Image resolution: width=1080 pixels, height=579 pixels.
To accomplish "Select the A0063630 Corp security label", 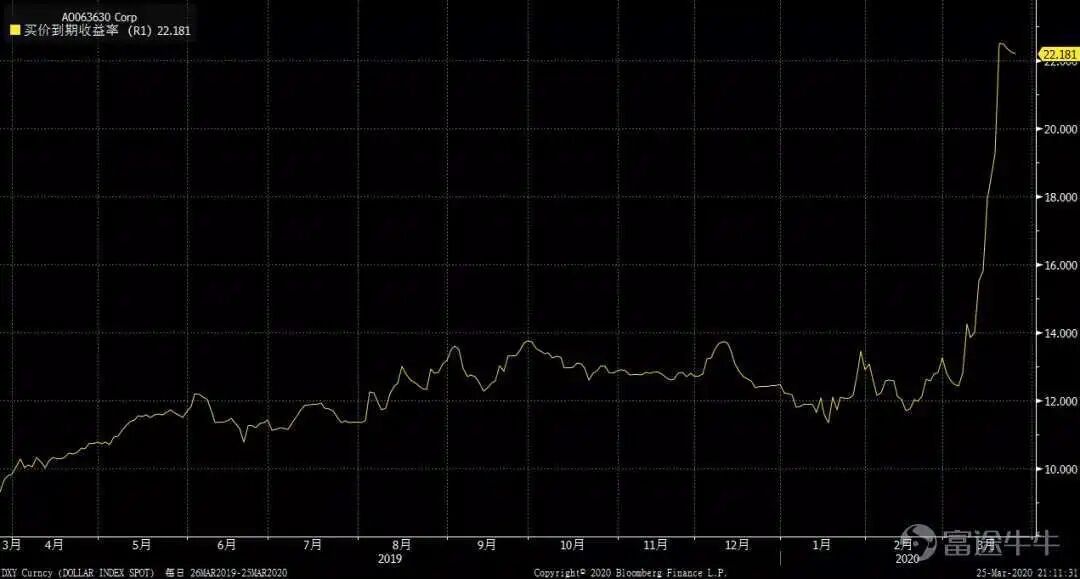I will 99,17.
